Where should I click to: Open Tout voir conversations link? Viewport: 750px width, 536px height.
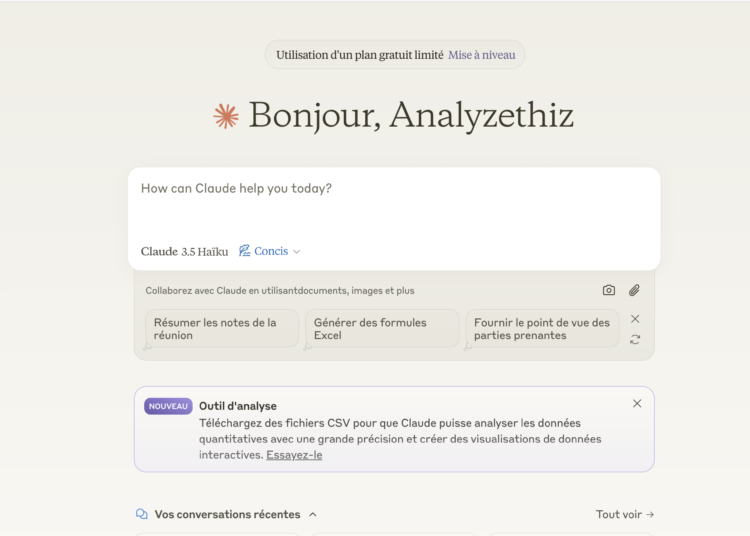tap(625, 514)
